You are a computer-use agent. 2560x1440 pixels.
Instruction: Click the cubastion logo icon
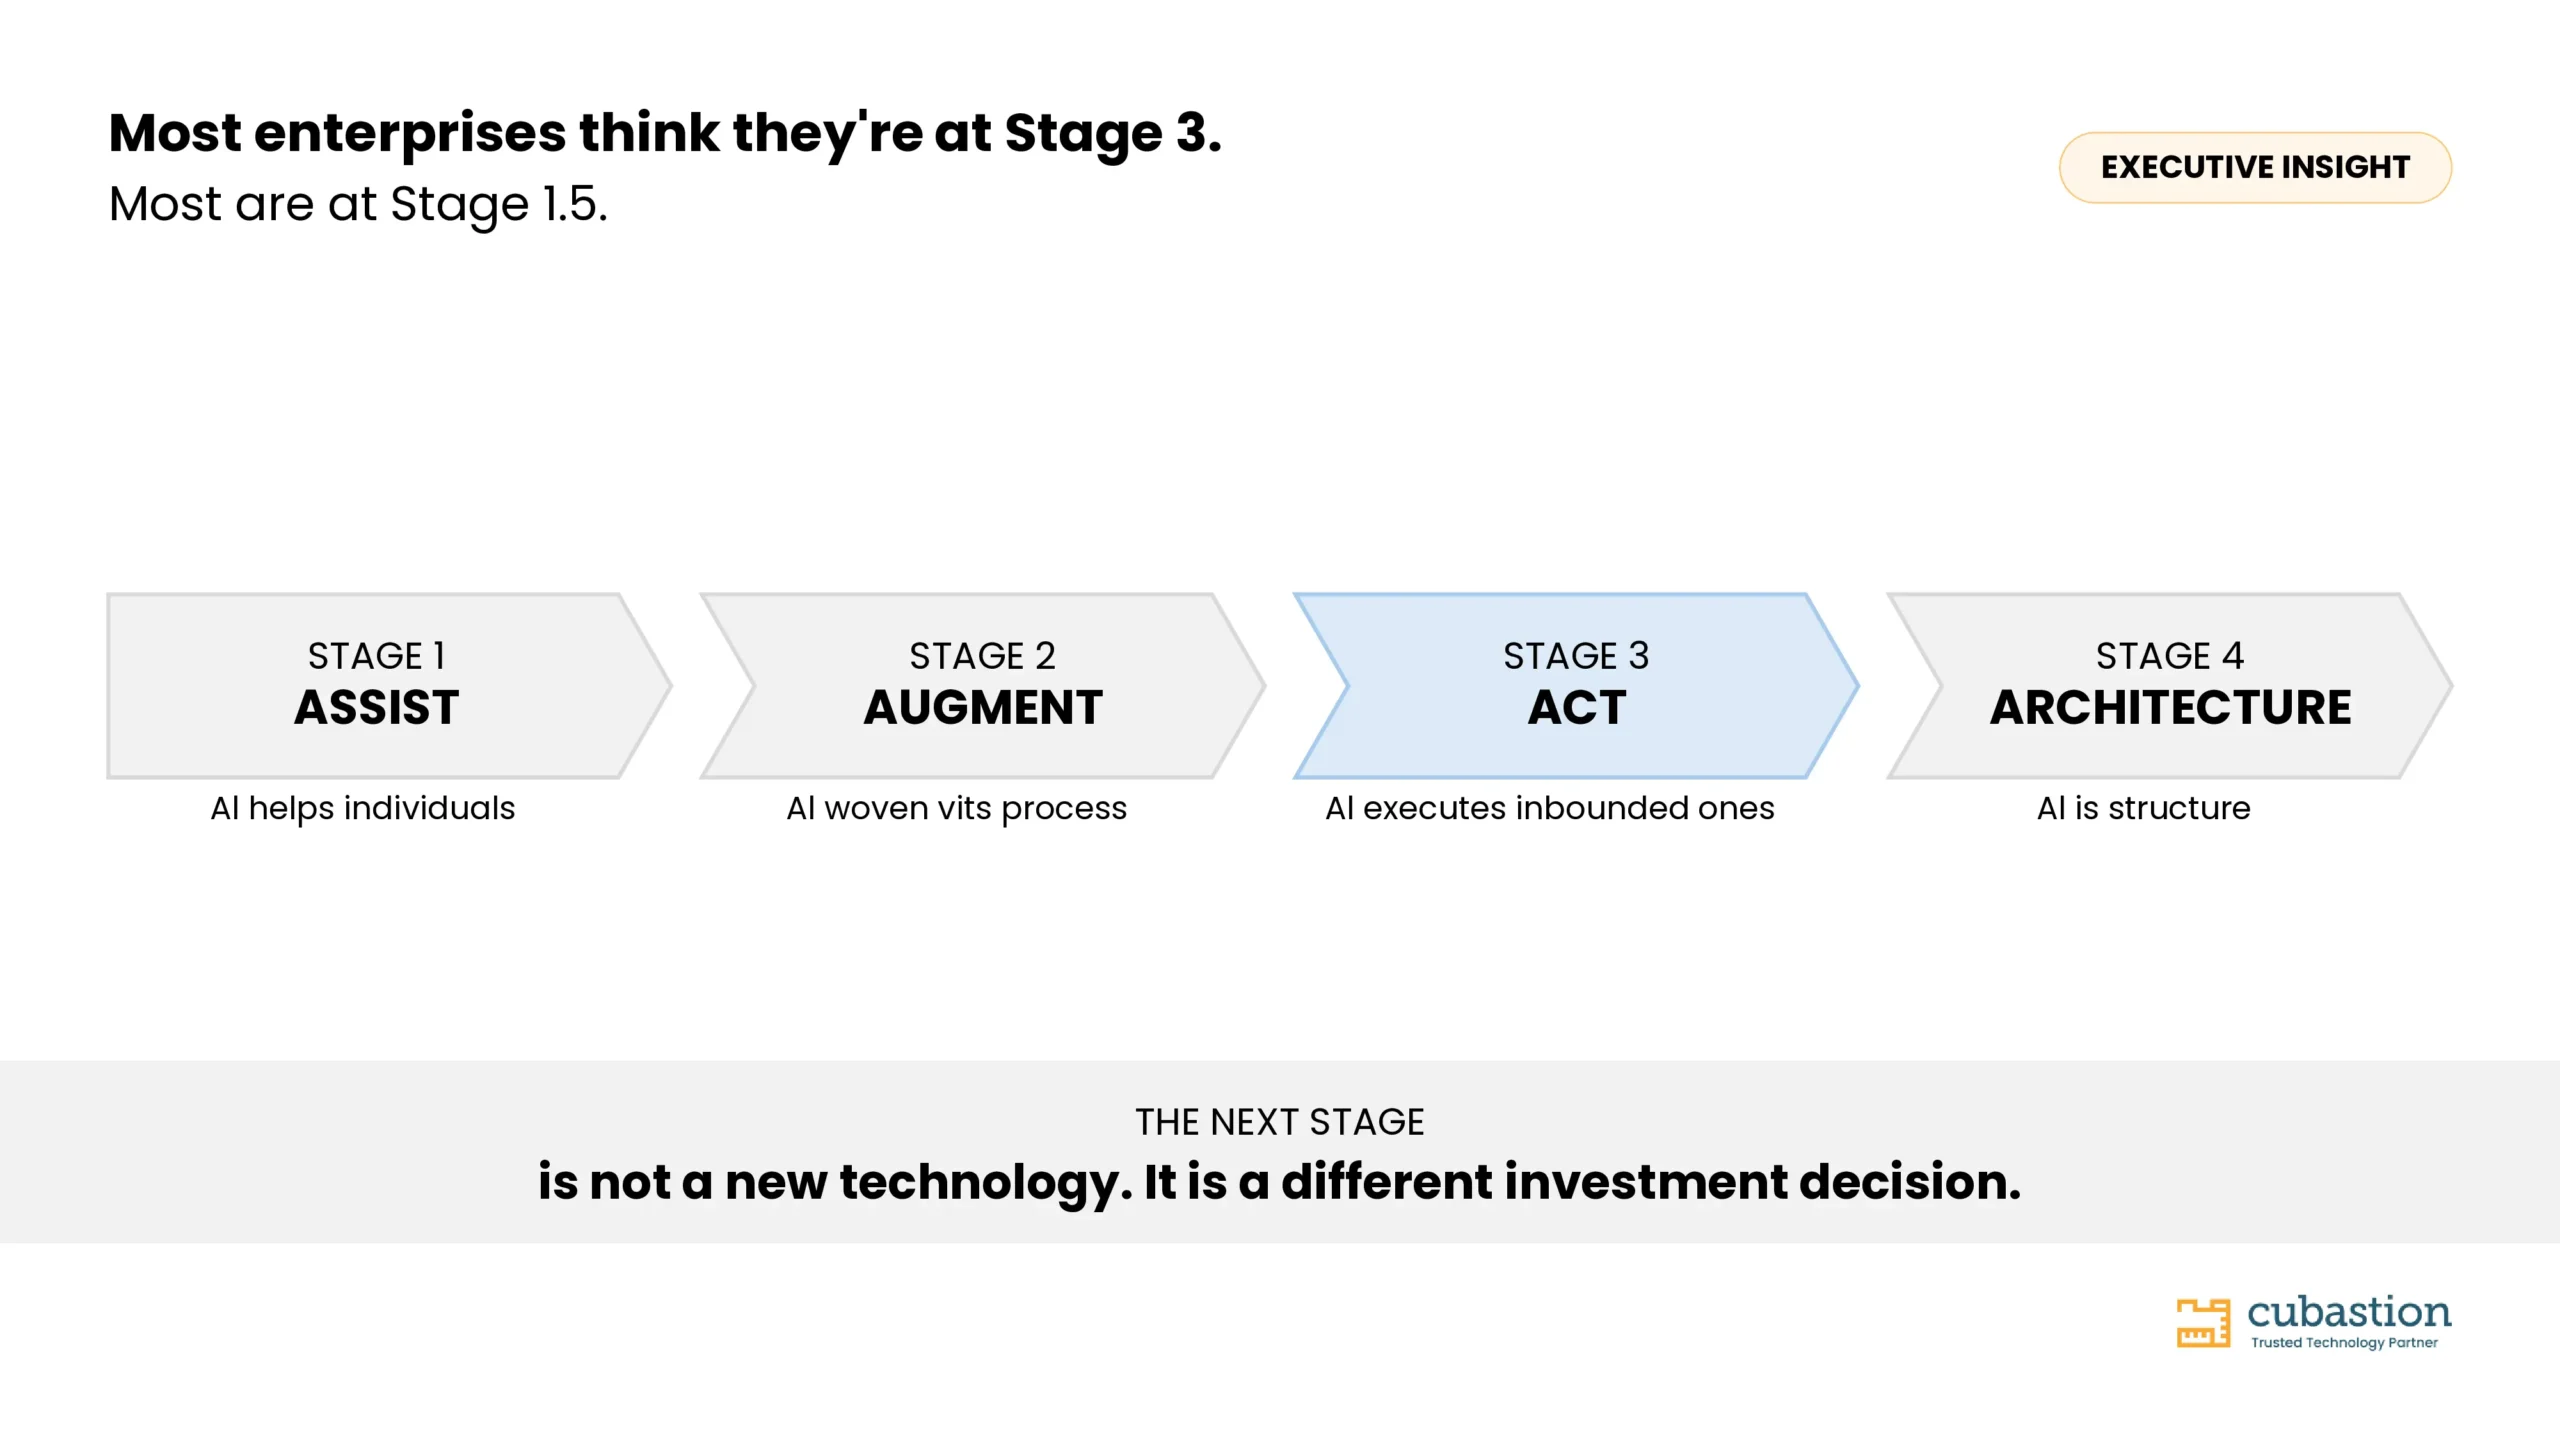point(2203,1323)
